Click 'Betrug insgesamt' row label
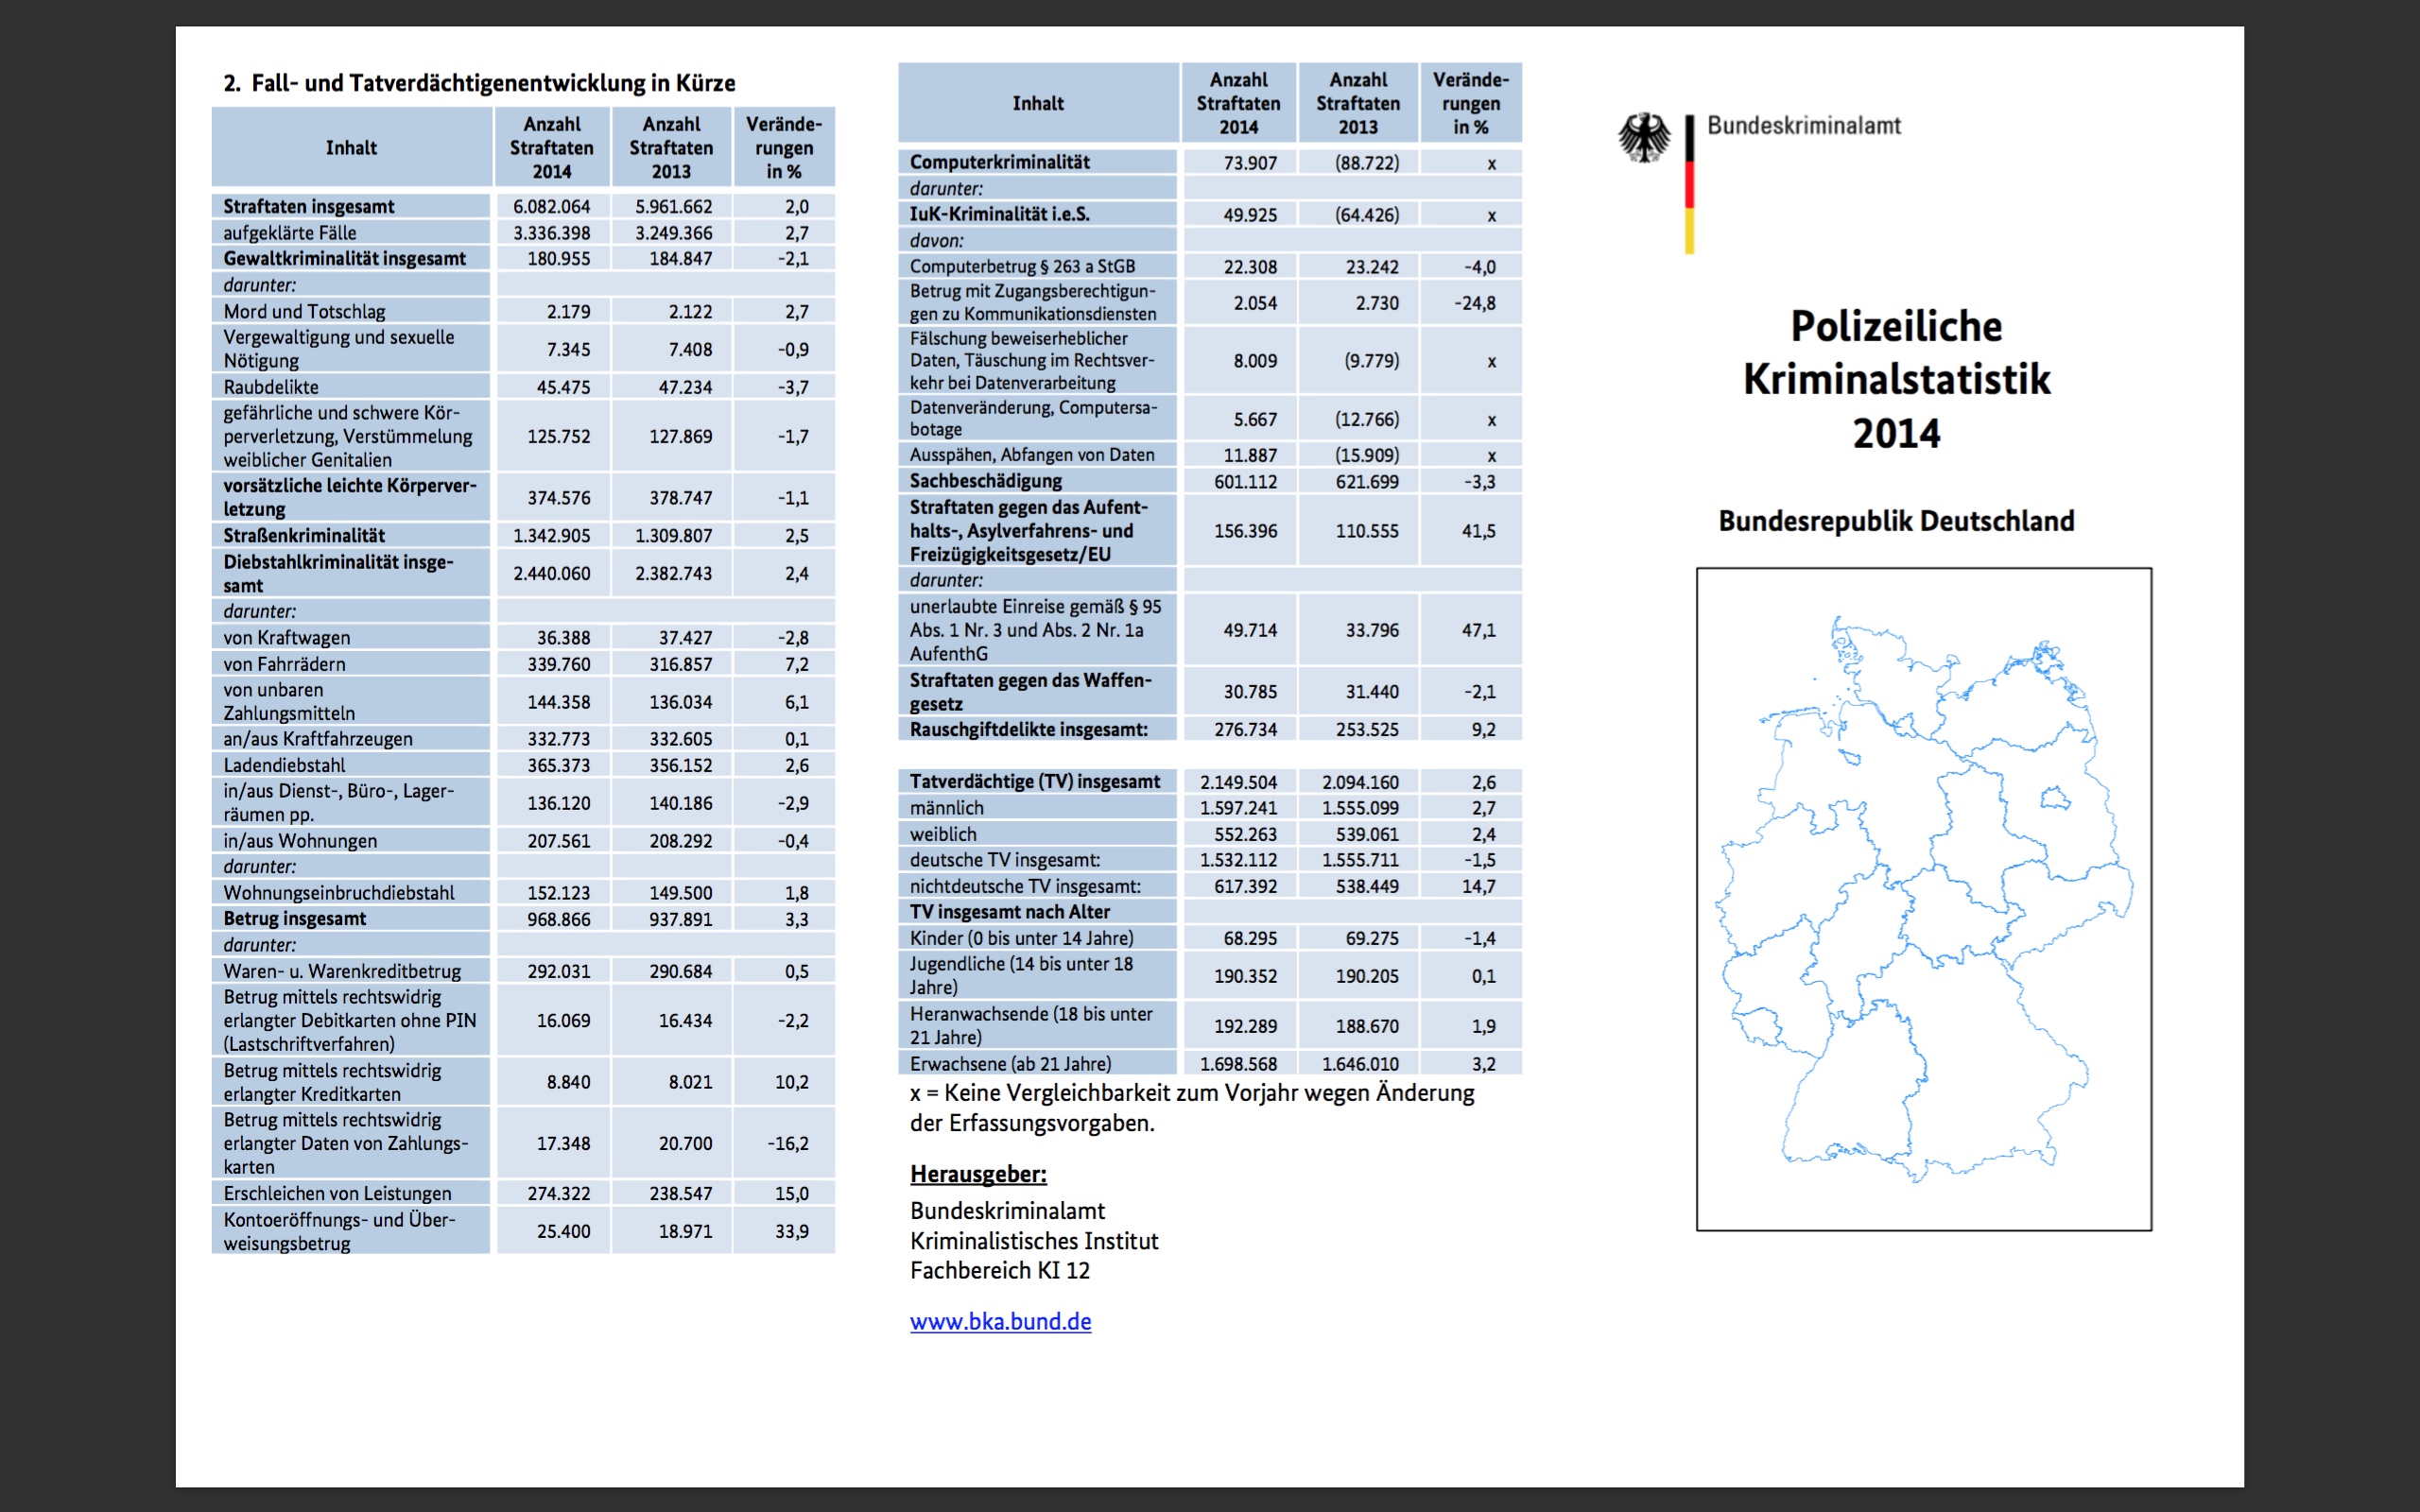Image resolution: width=2420 pixels, height=1512 pixels. [295, 918]
